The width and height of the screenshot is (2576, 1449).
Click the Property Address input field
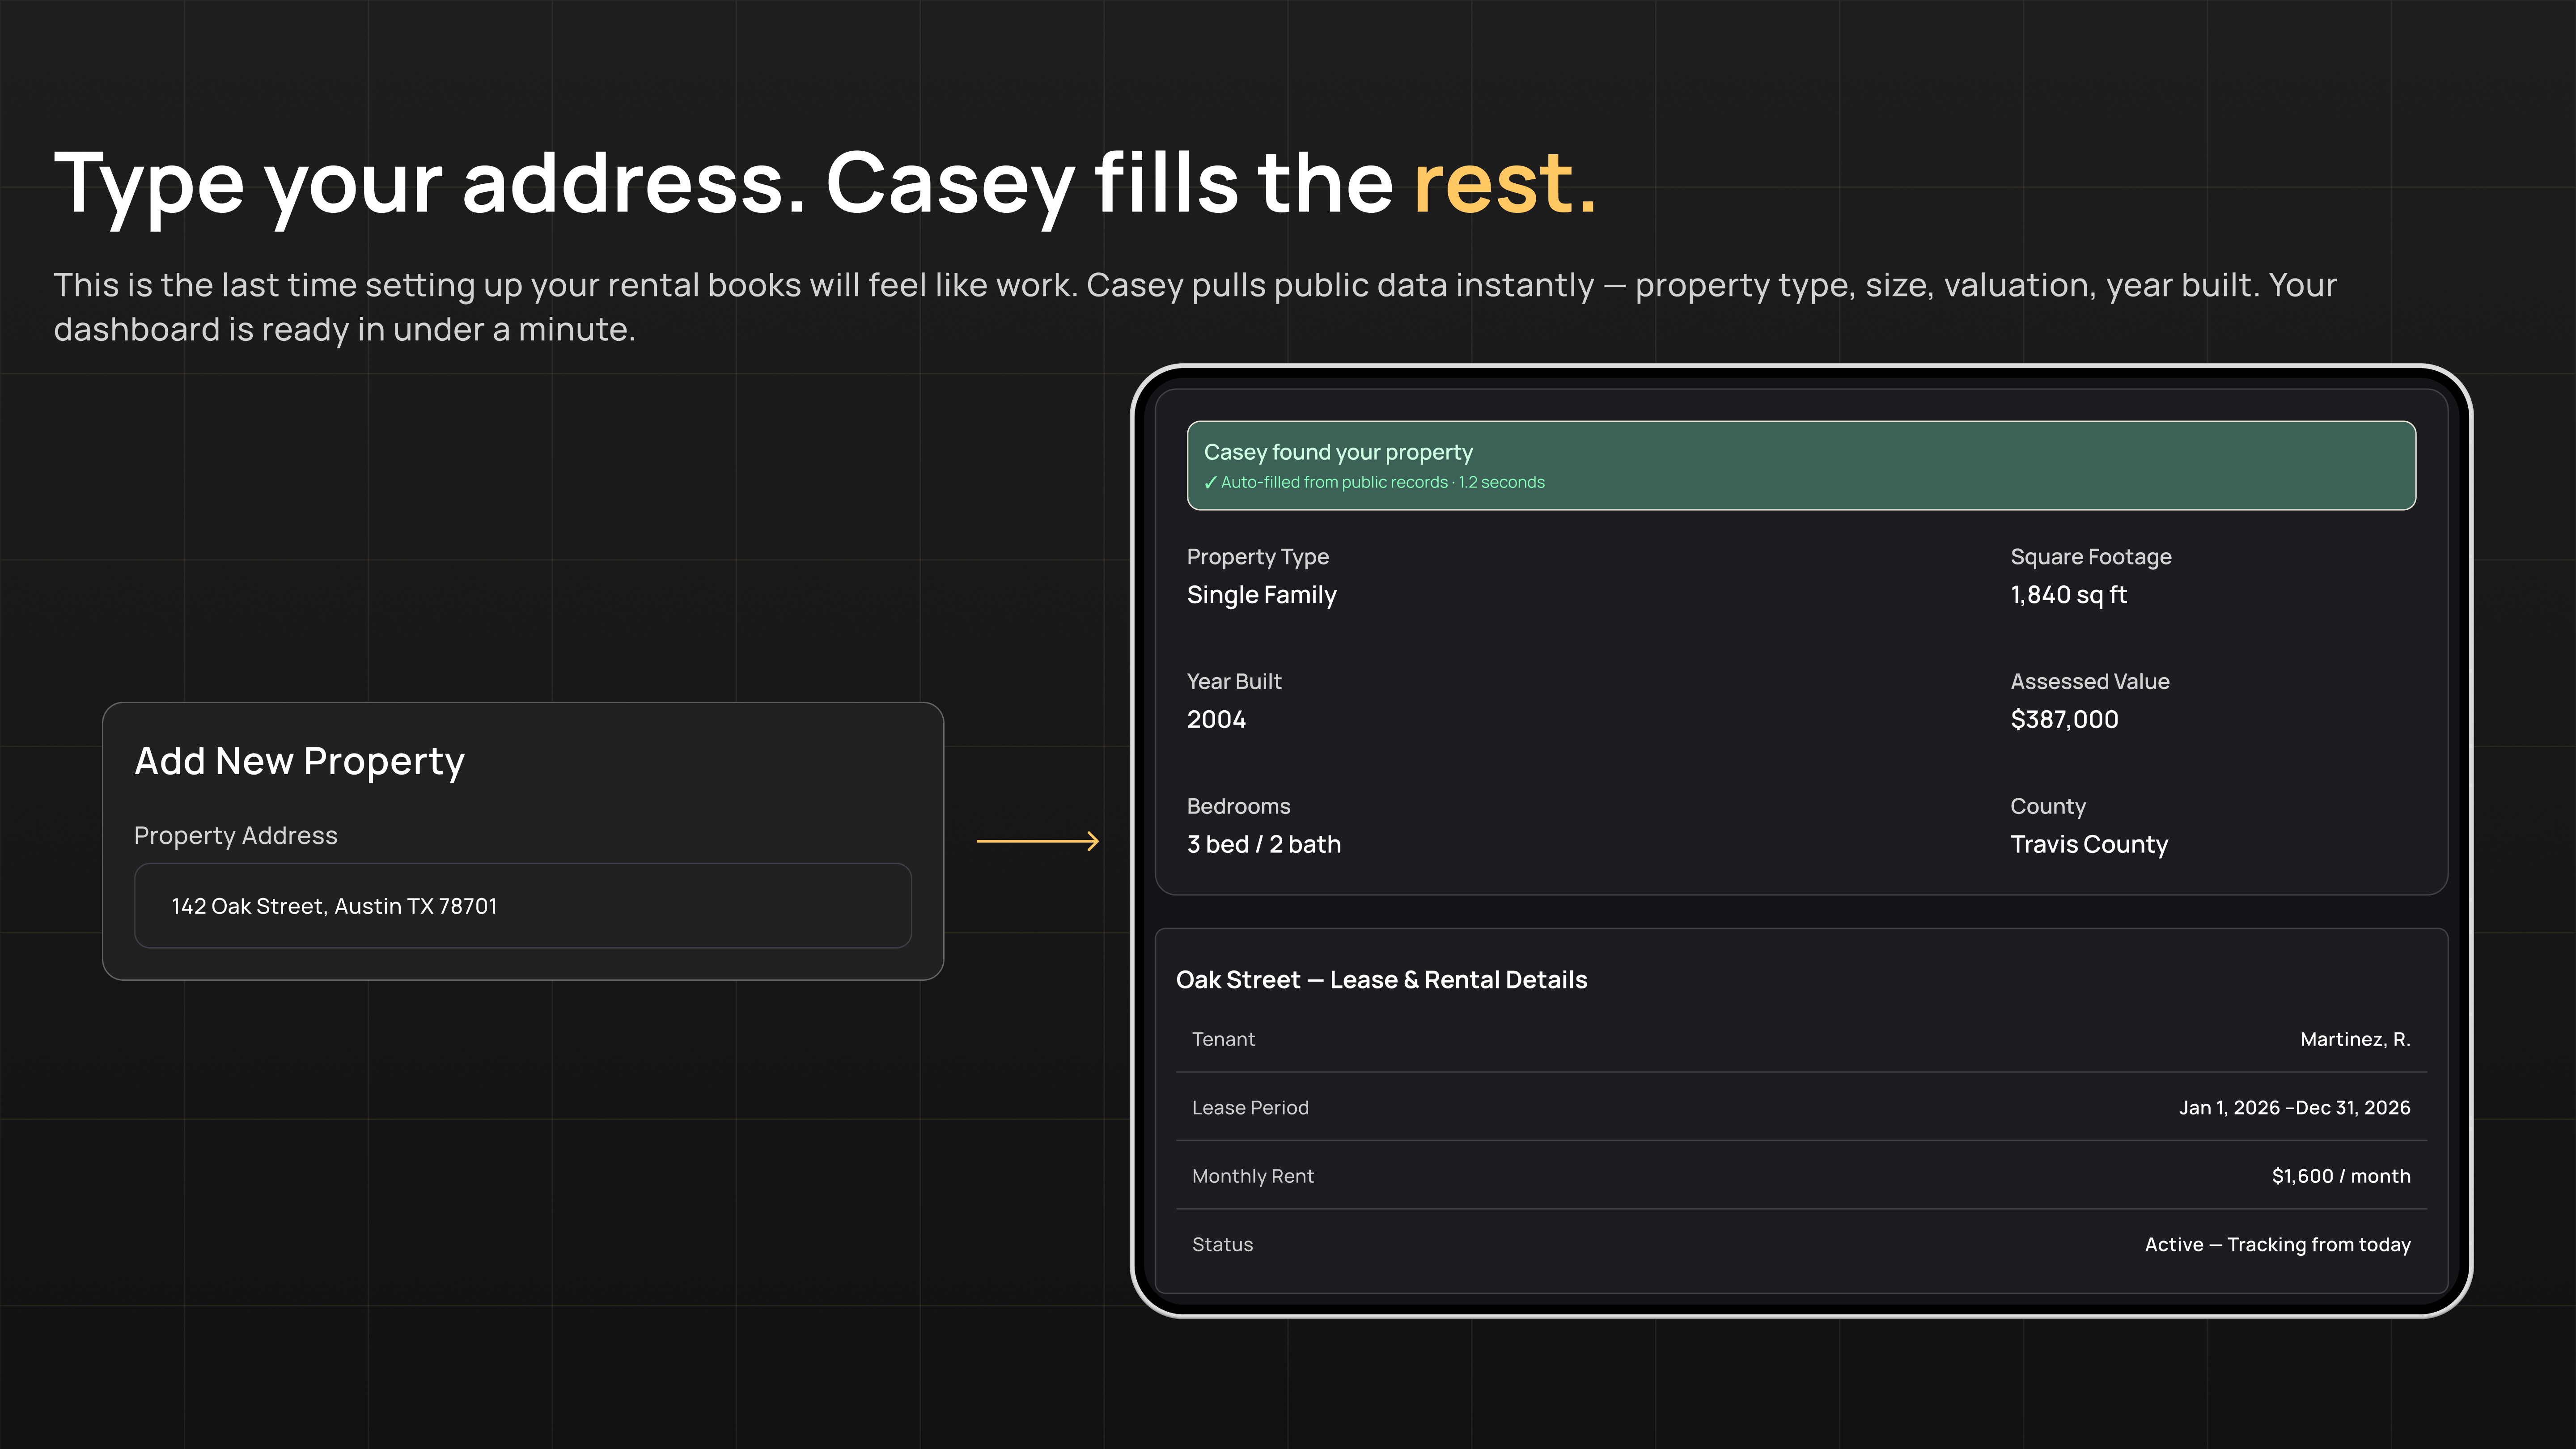coord(523,905)
